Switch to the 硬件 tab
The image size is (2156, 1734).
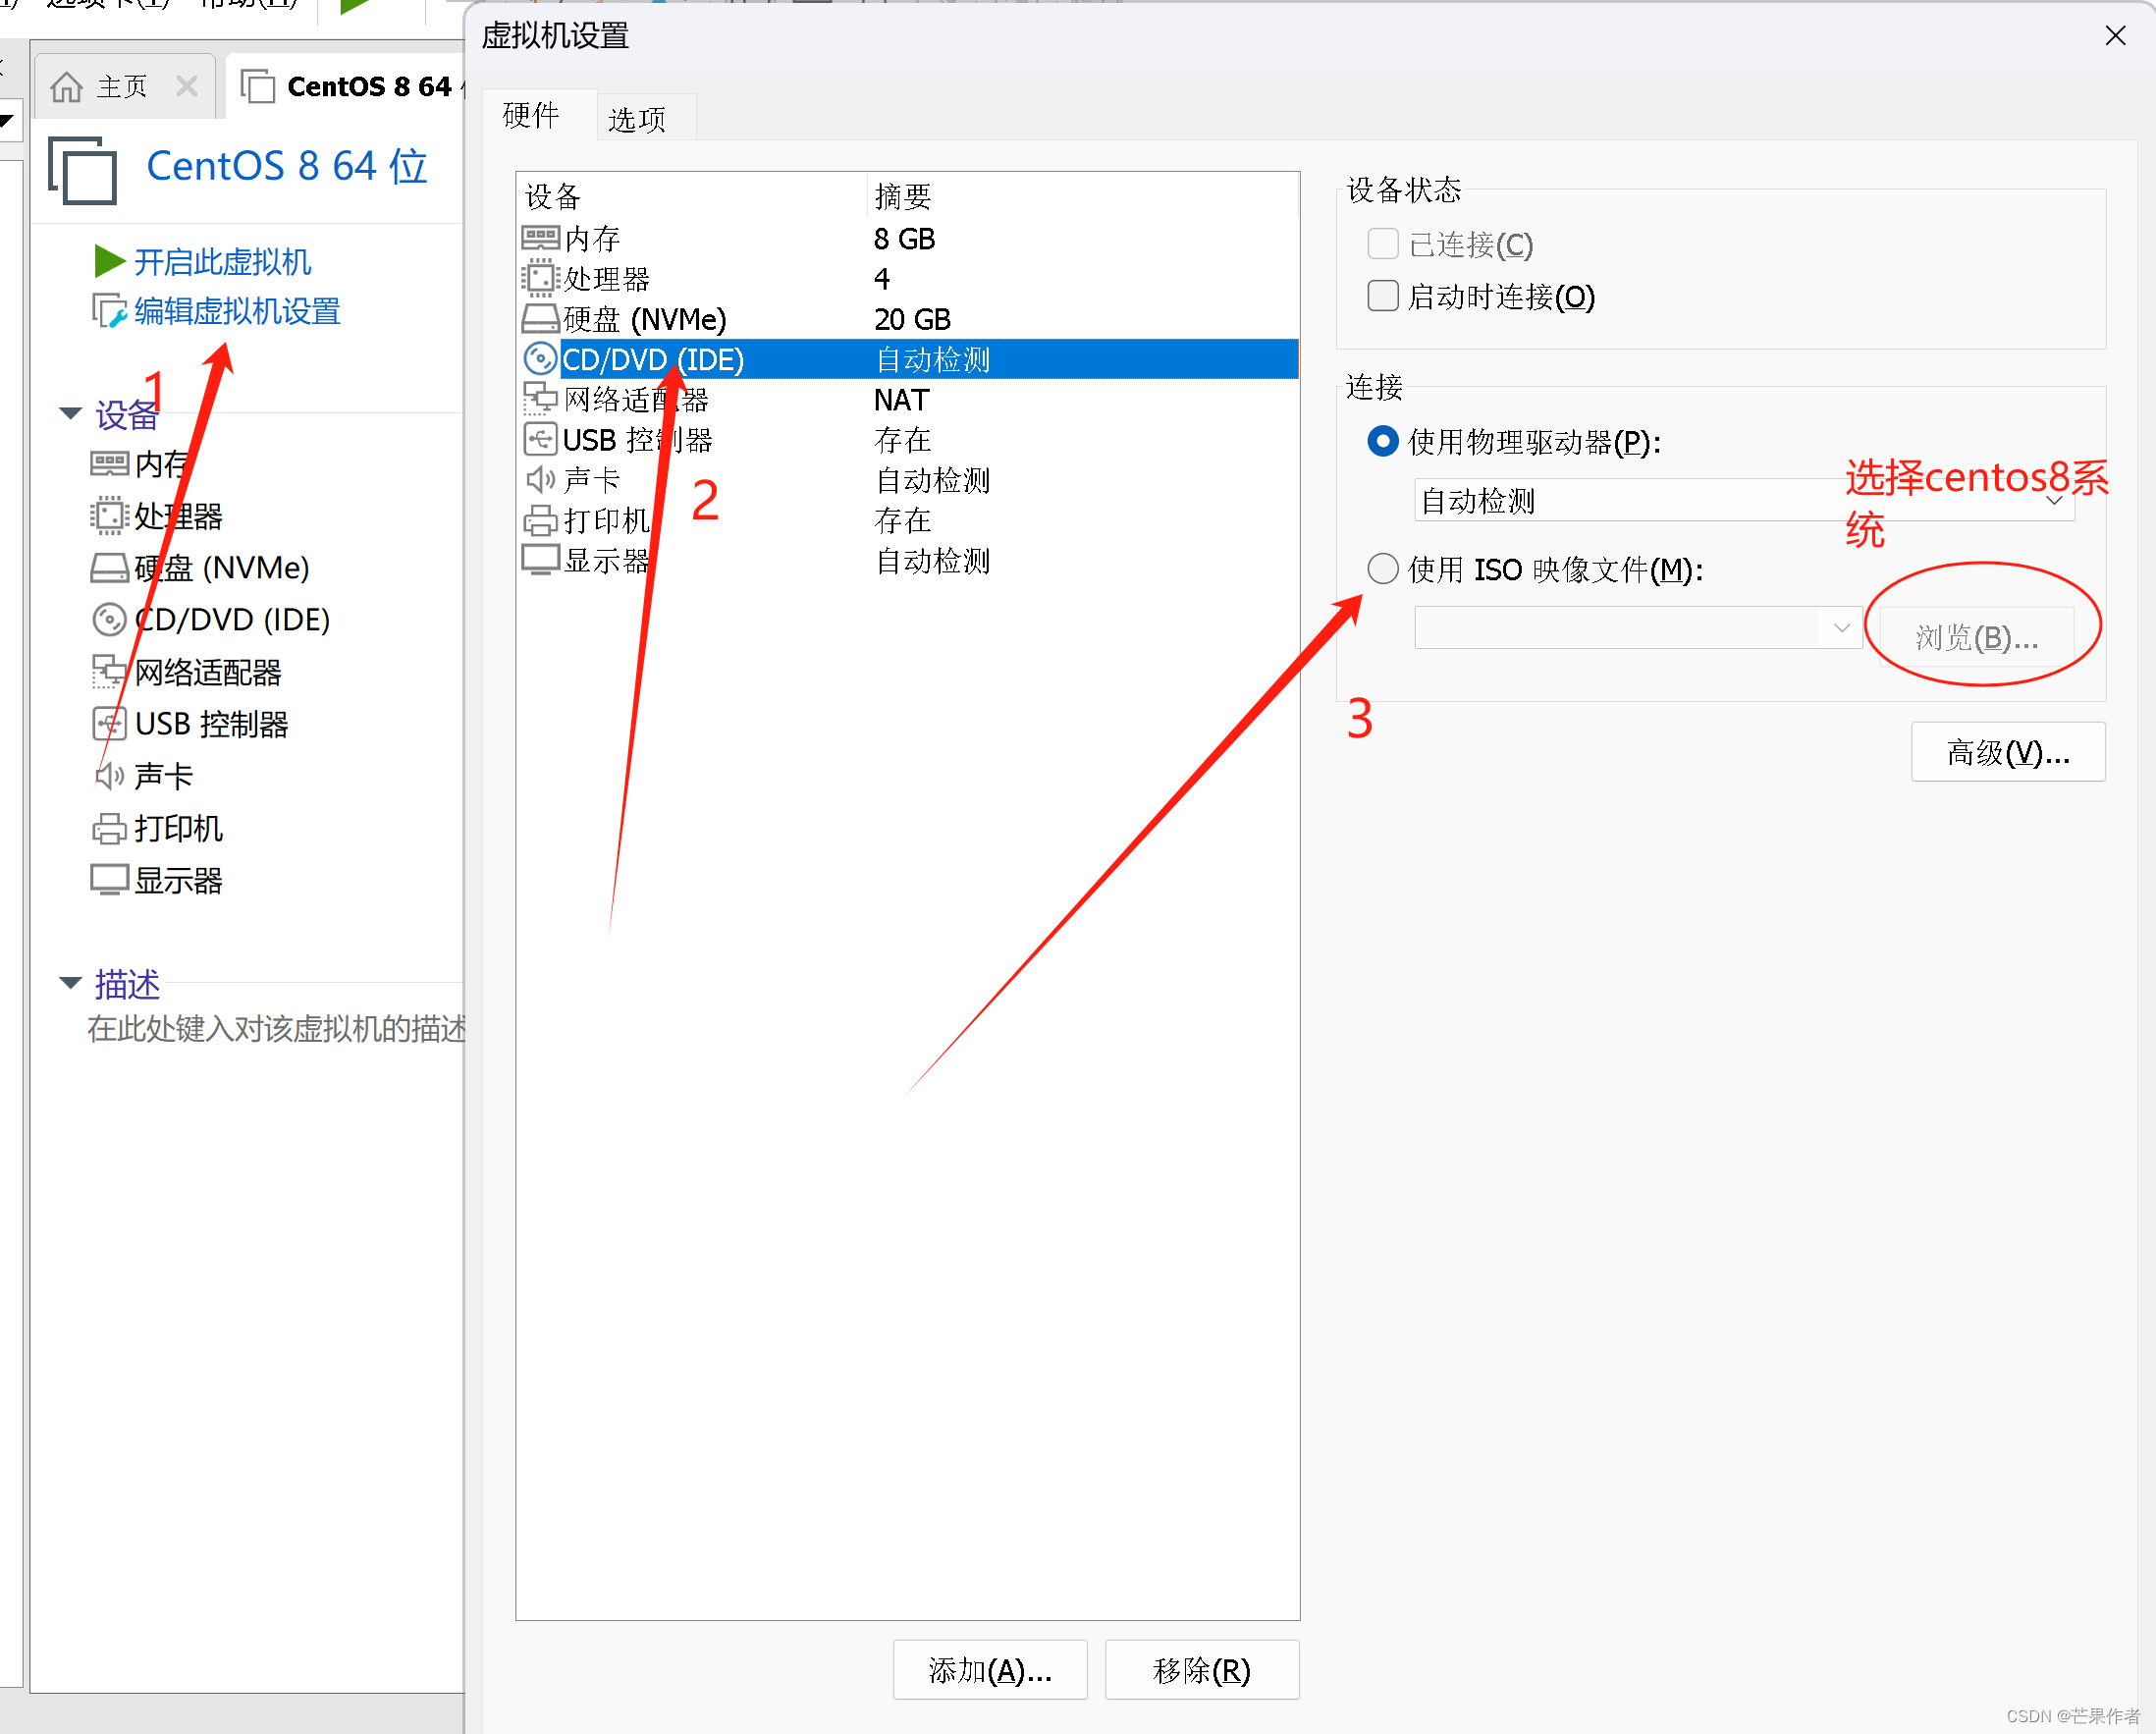[x=531, y=115]
